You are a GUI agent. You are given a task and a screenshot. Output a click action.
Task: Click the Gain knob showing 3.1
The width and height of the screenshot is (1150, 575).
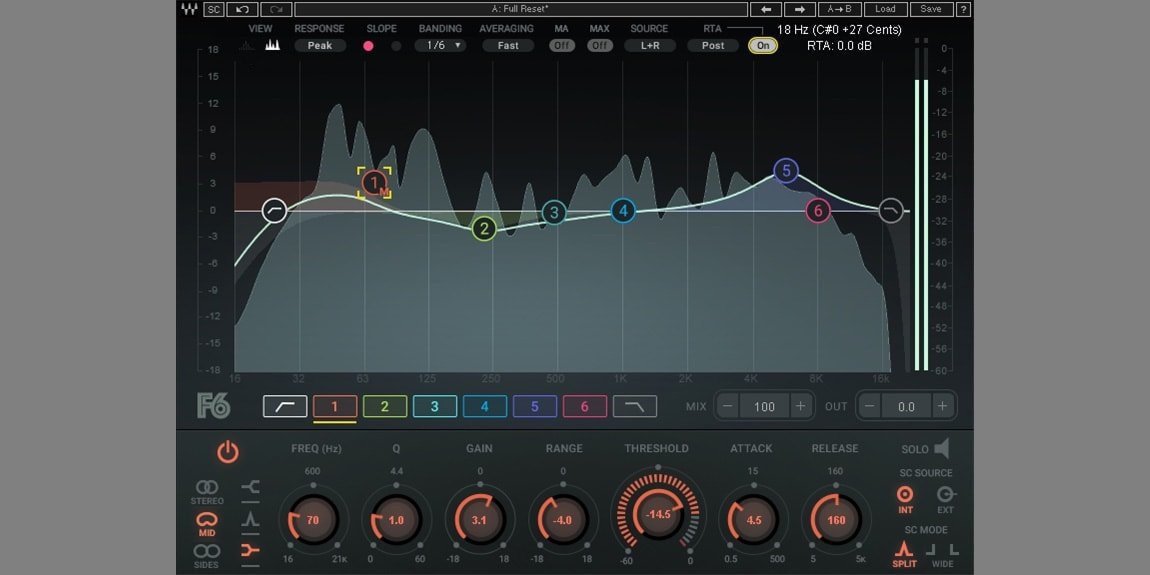(479, 520)
